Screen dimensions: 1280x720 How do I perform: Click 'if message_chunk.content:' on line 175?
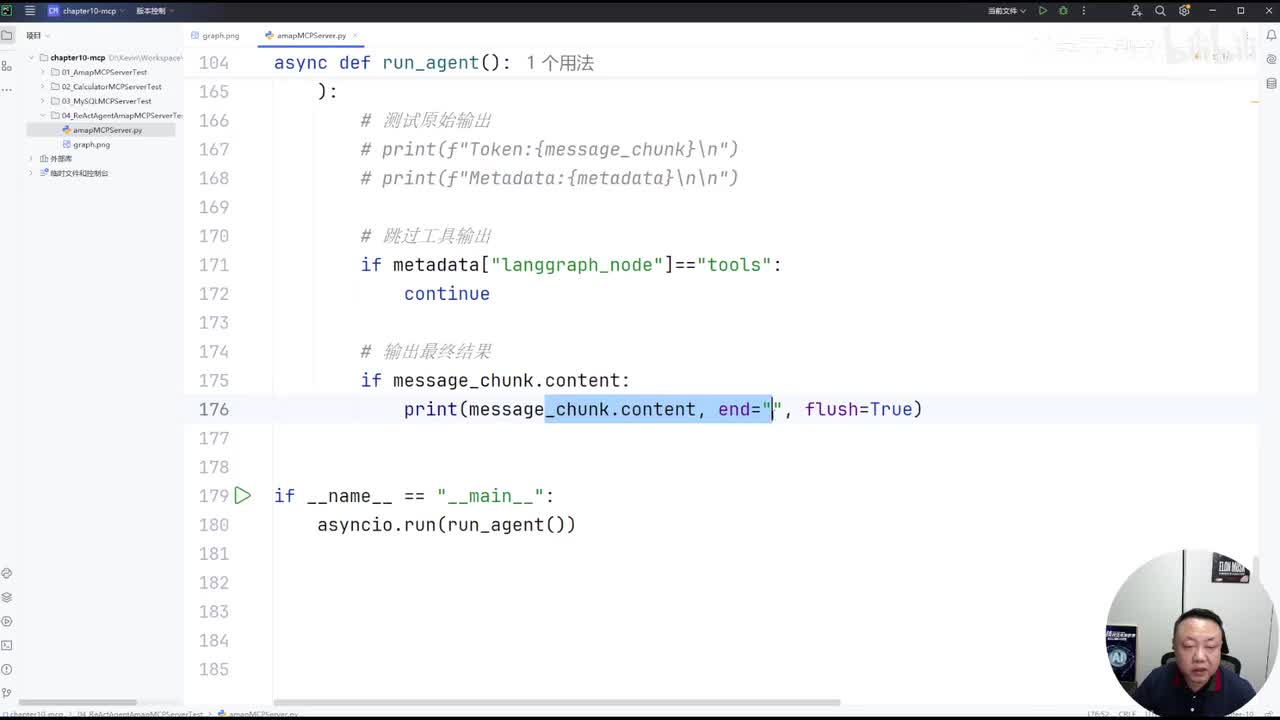496,381
